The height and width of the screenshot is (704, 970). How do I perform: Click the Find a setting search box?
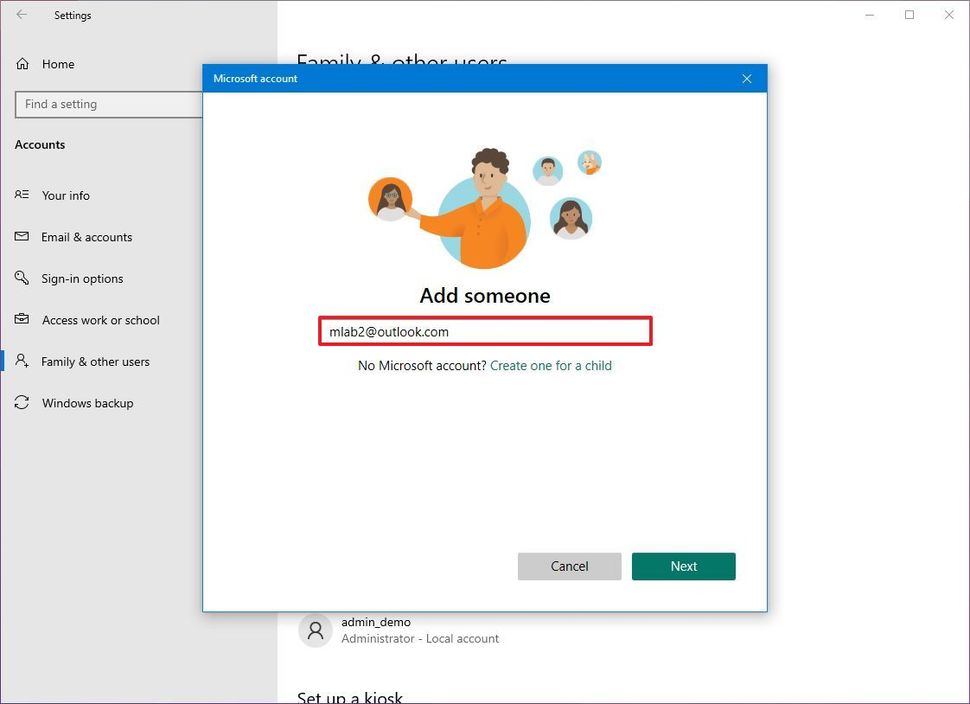(x=109, y=104)
